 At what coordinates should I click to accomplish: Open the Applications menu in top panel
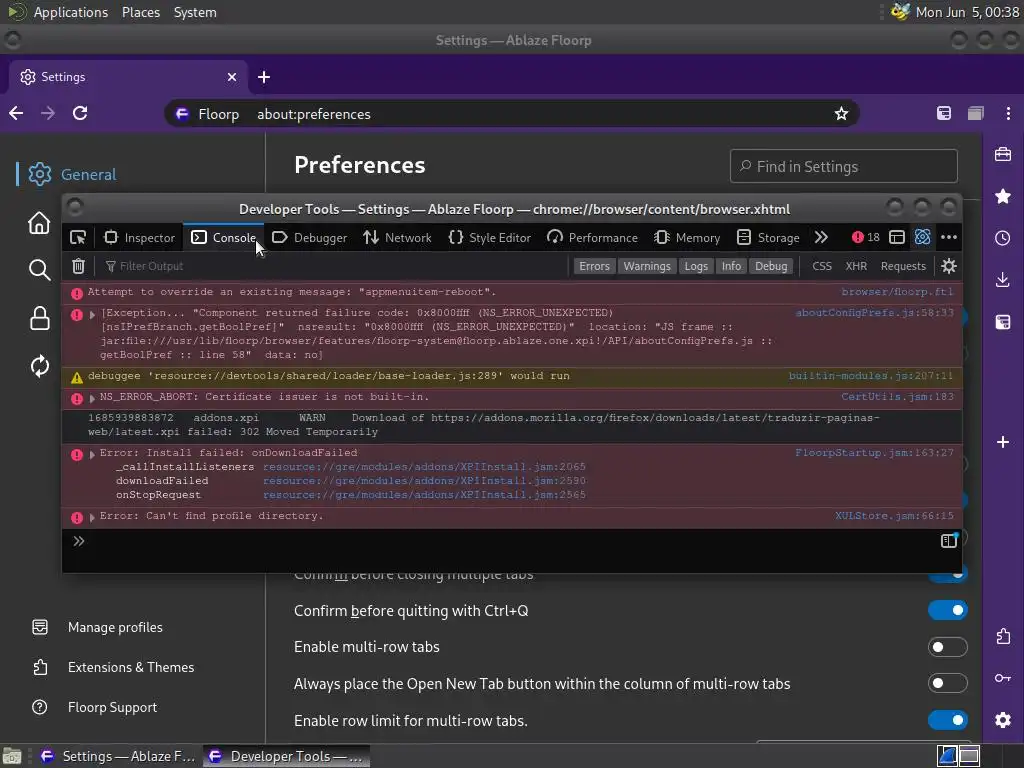pyautogui.click(x=71, y=12)
